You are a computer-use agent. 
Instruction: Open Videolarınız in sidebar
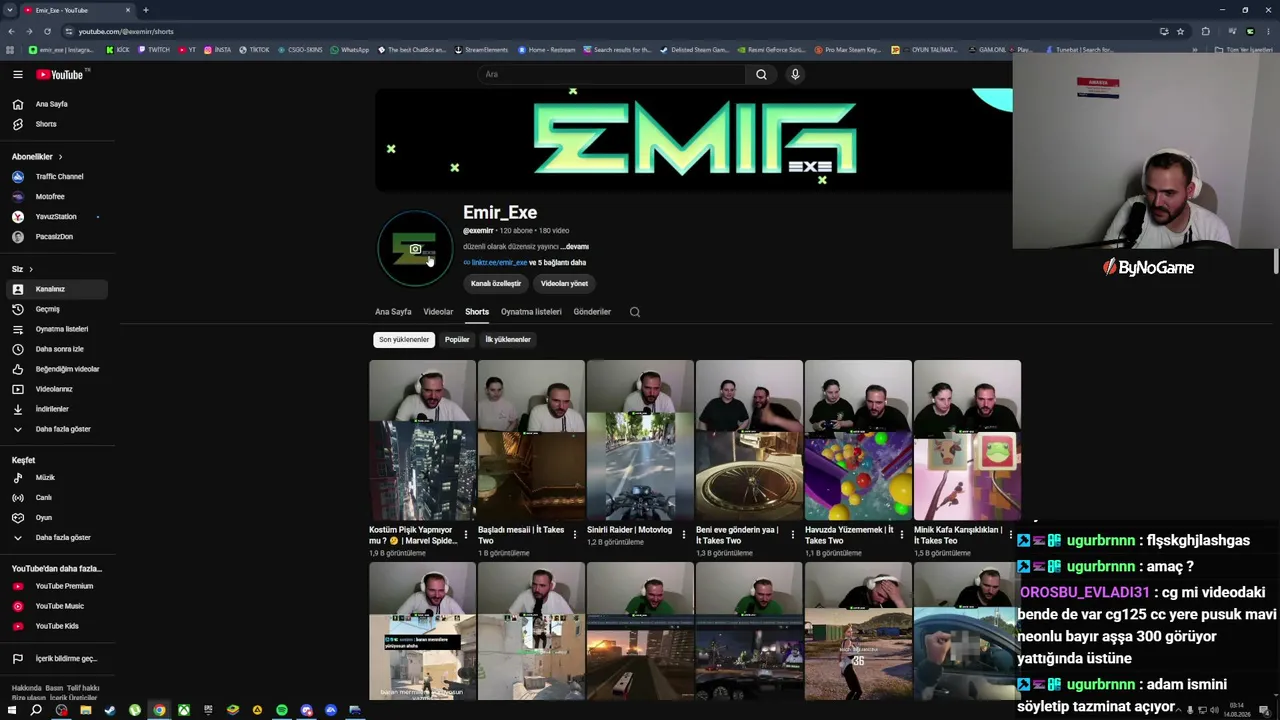pos(57,389)
